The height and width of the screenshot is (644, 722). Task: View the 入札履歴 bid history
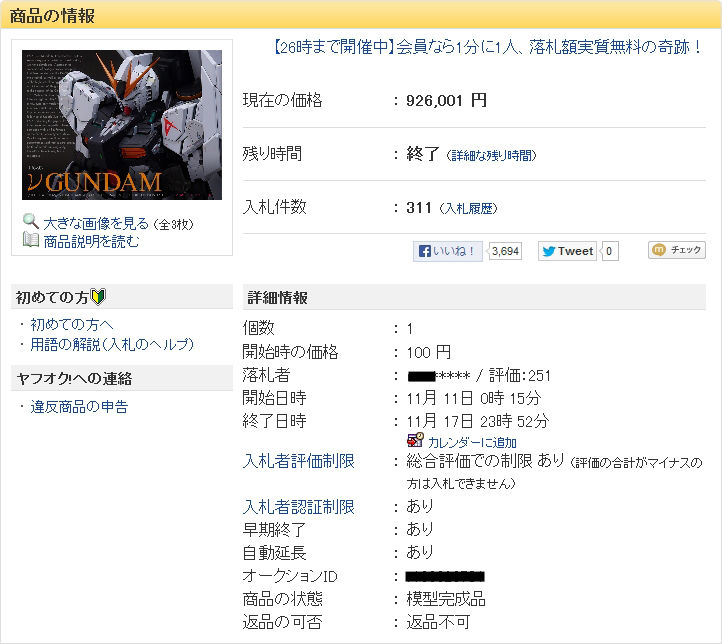click(x=469, y=209)
